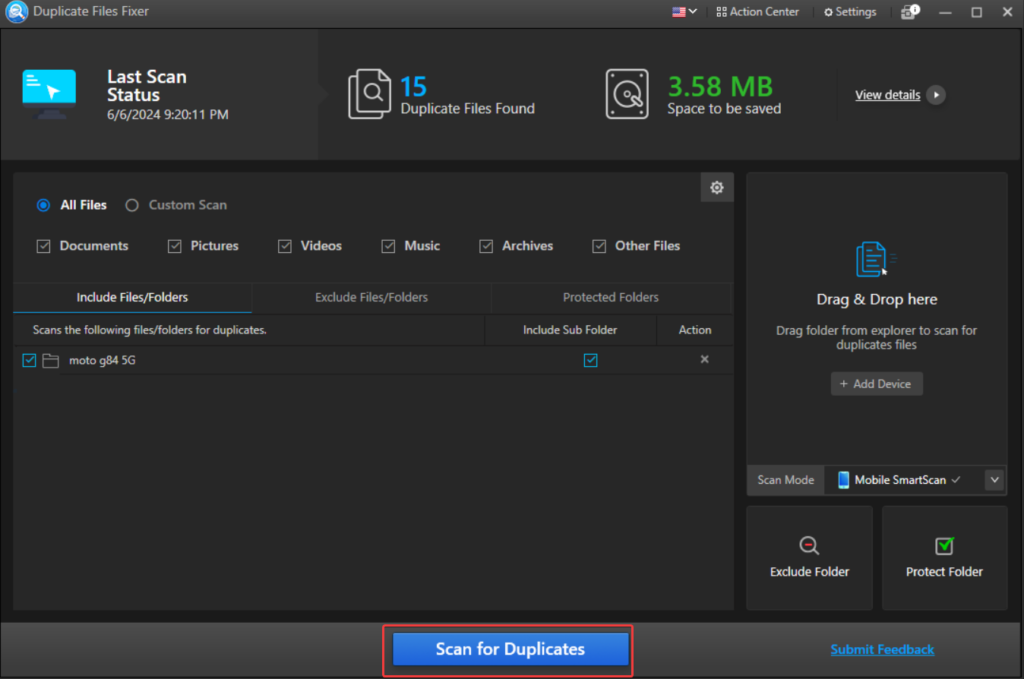Viewport: 1024px width, 679px height.
Task: Switch to the Protected Folders tab
Action: coord(610,297)
